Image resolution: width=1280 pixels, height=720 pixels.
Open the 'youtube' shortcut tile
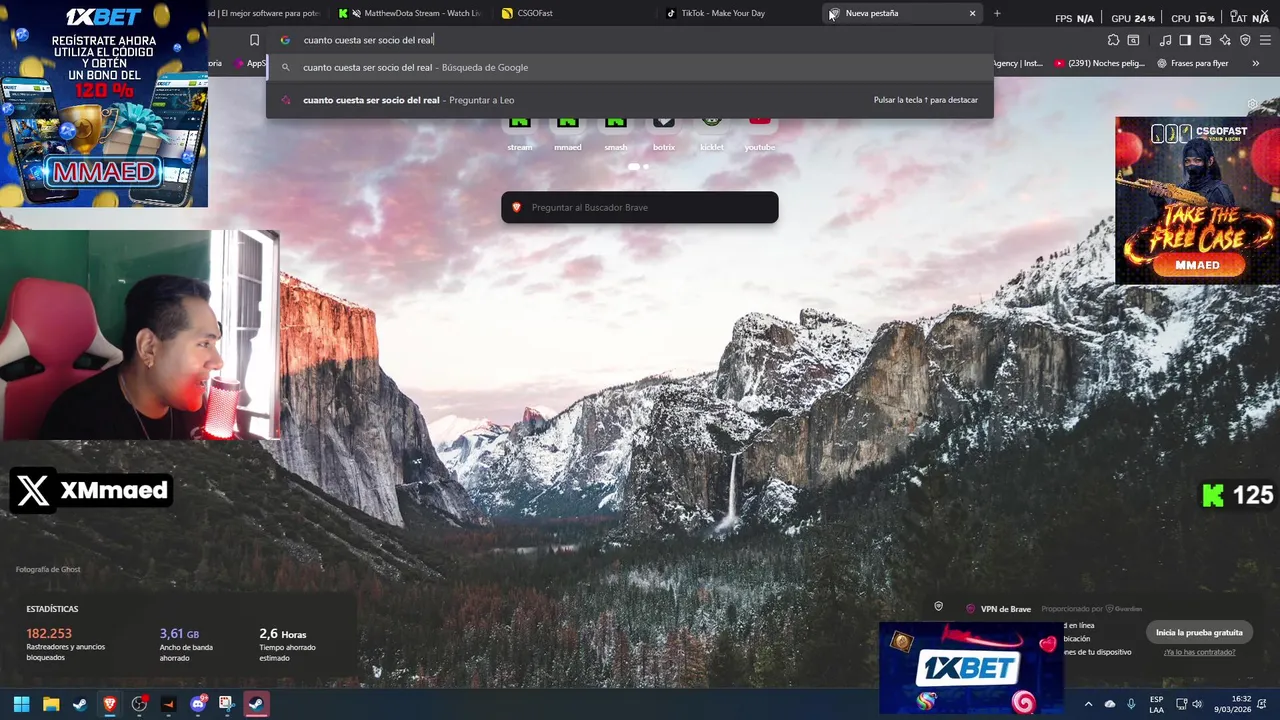point(760,133)
